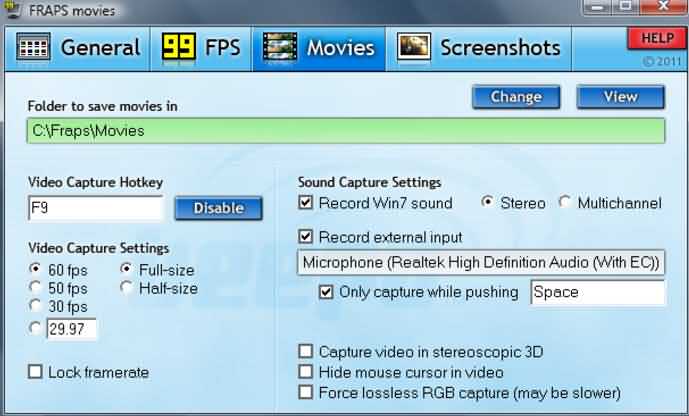Click the General tab grid icon

[33, 47]
